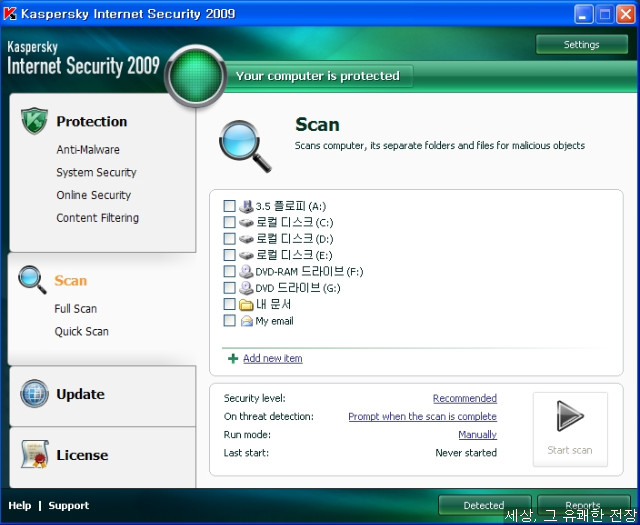The height and width of the screenshot is (525, 640).
Task: Click the Update globe icon
Action: (x=35, y=394)
